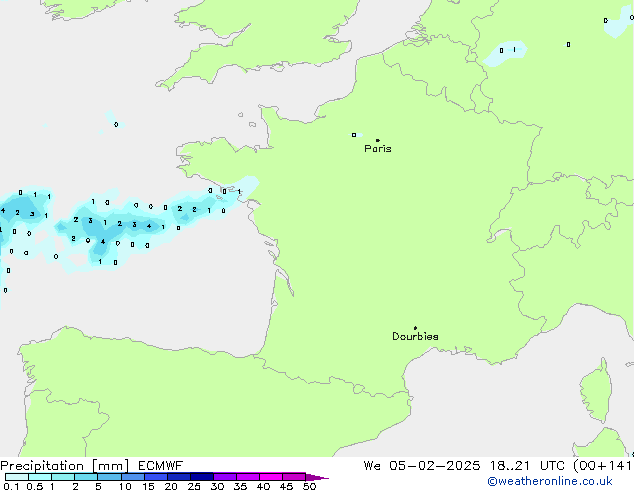Pick the legend swatch between 15 and 20
Image resolution: width=634 pixels, height=490 pixels.
pyautogui.click(x=156, y=477)
